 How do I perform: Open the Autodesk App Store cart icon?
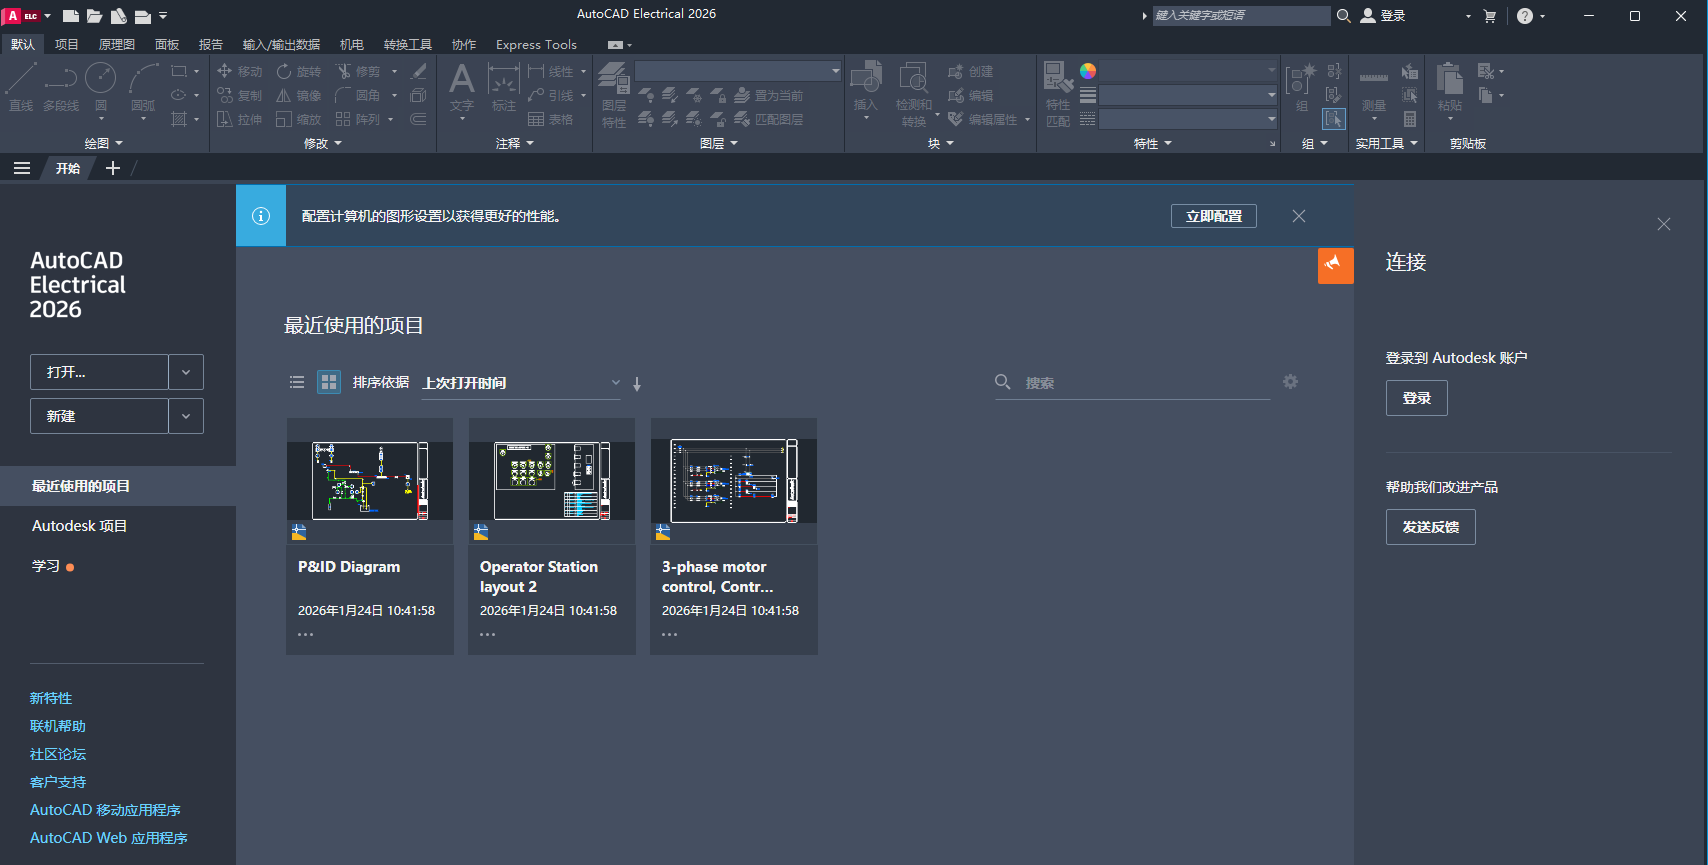click(1490, 16)
